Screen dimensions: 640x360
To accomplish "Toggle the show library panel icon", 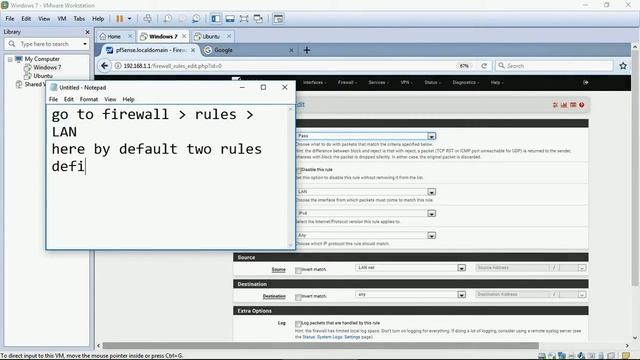I will click(x=216, y=19).
